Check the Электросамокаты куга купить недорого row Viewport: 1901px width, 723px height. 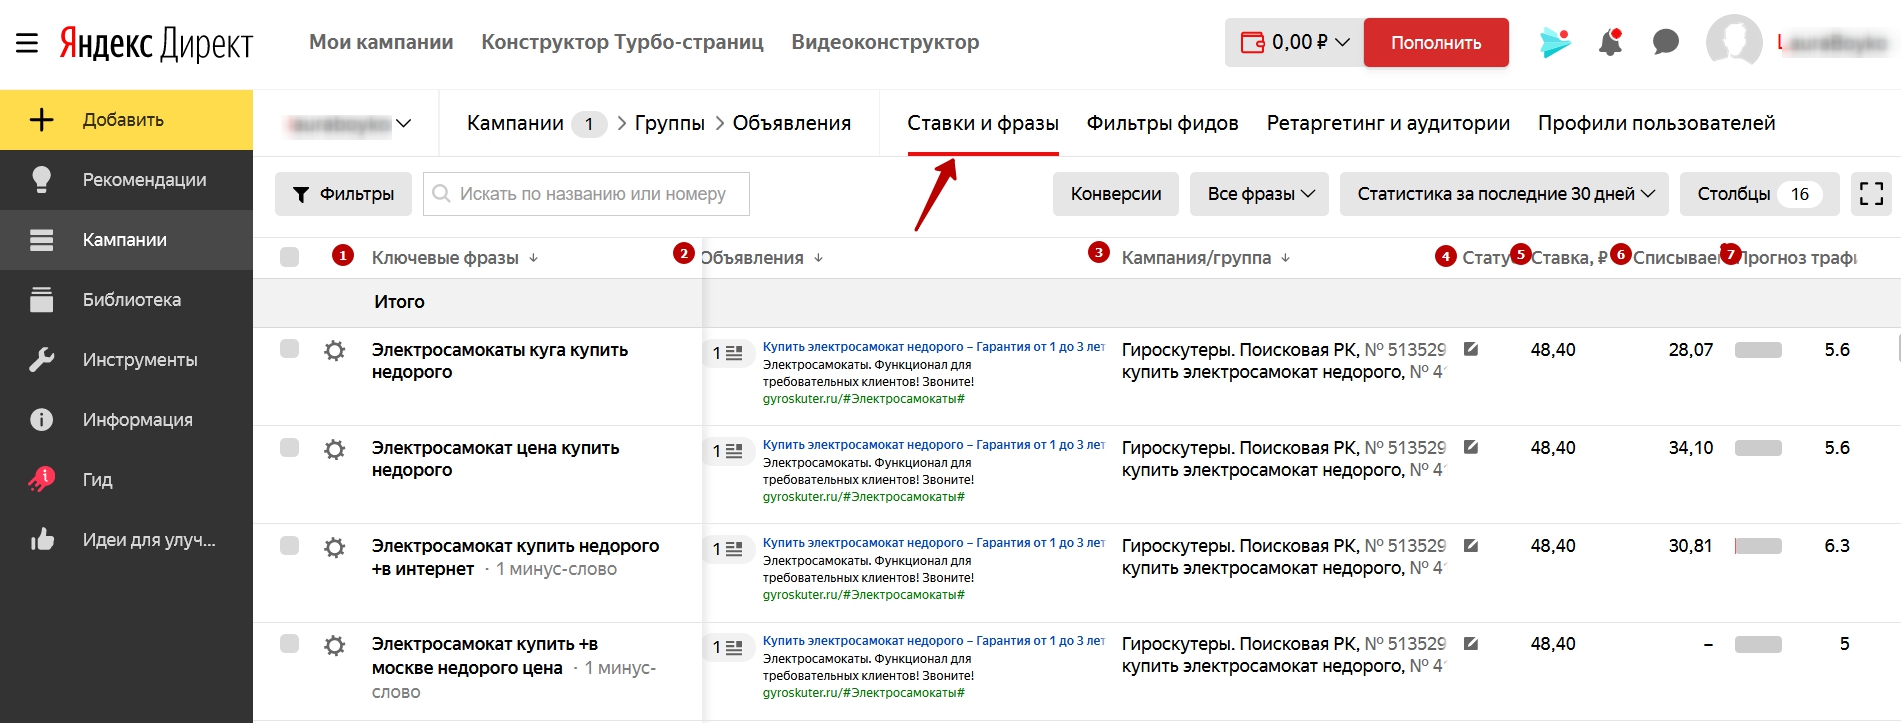click(x=290, y=348)
